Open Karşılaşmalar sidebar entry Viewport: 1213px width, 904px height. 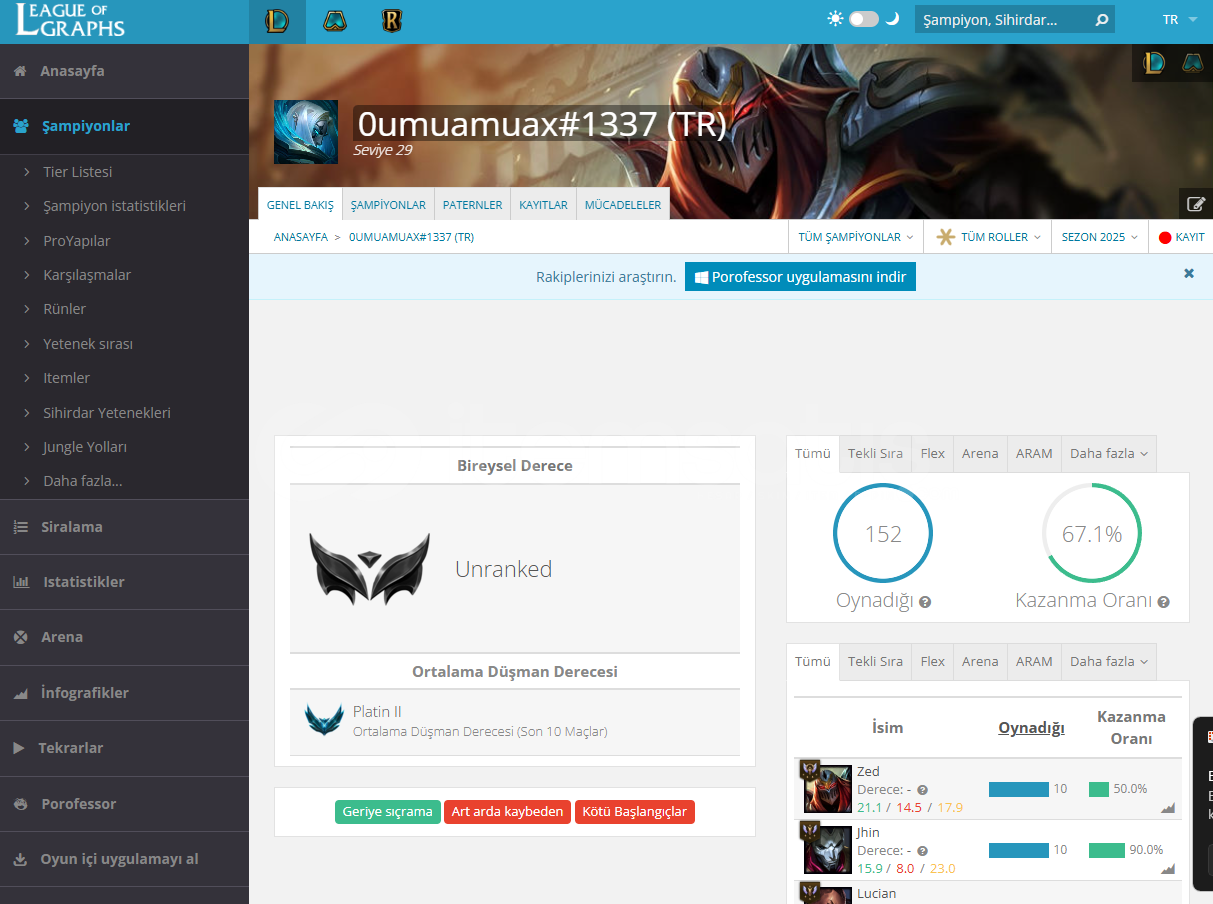point(87,275)
